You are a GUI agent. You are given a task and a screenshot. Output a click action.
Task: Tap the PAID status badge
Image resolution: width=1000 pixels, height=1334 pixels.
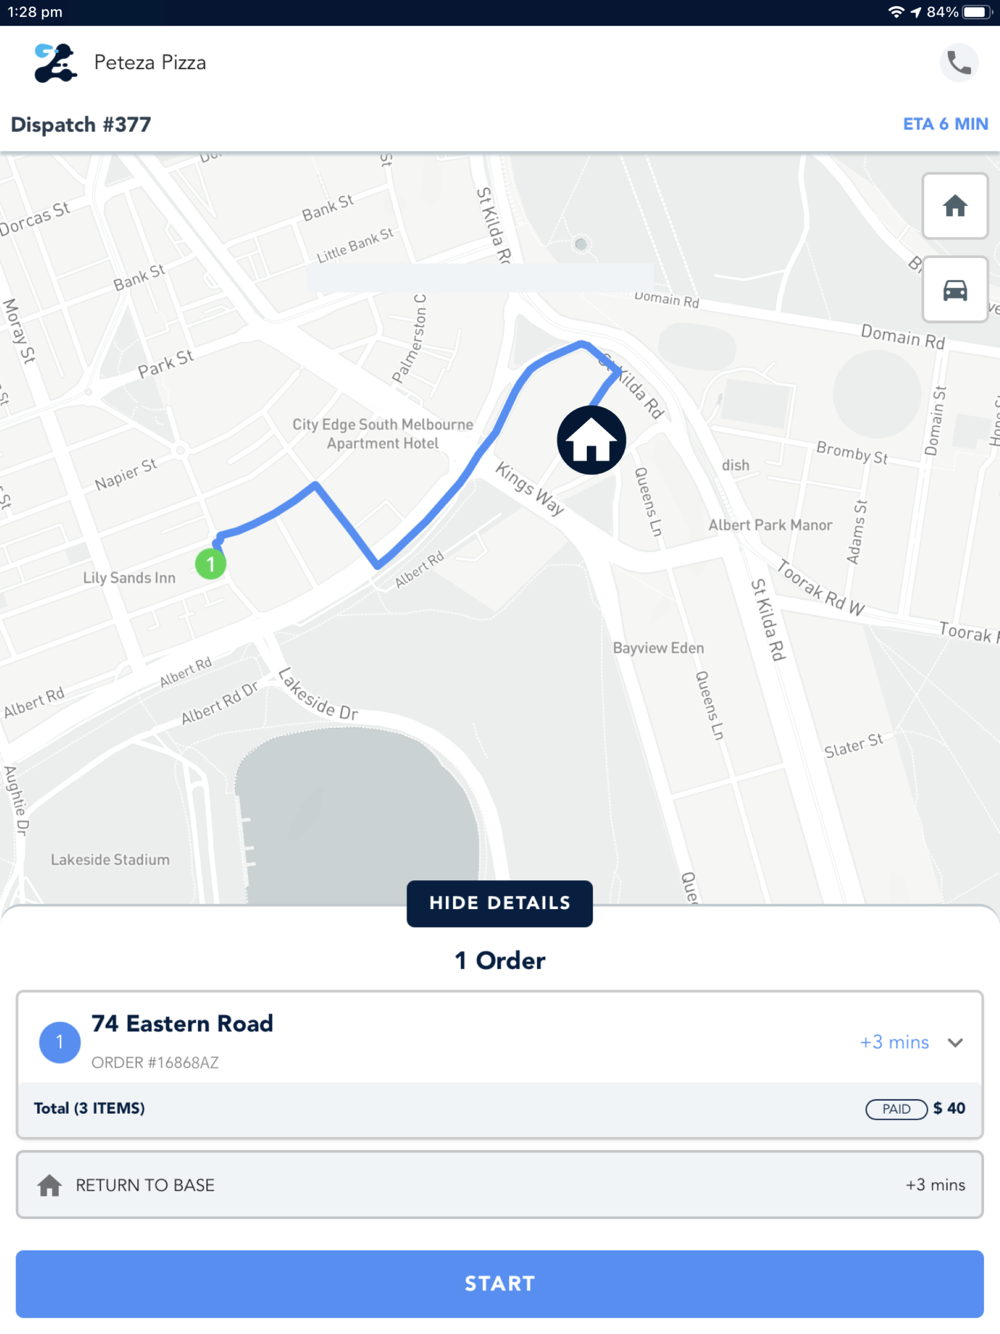[x=896, y=1109]
